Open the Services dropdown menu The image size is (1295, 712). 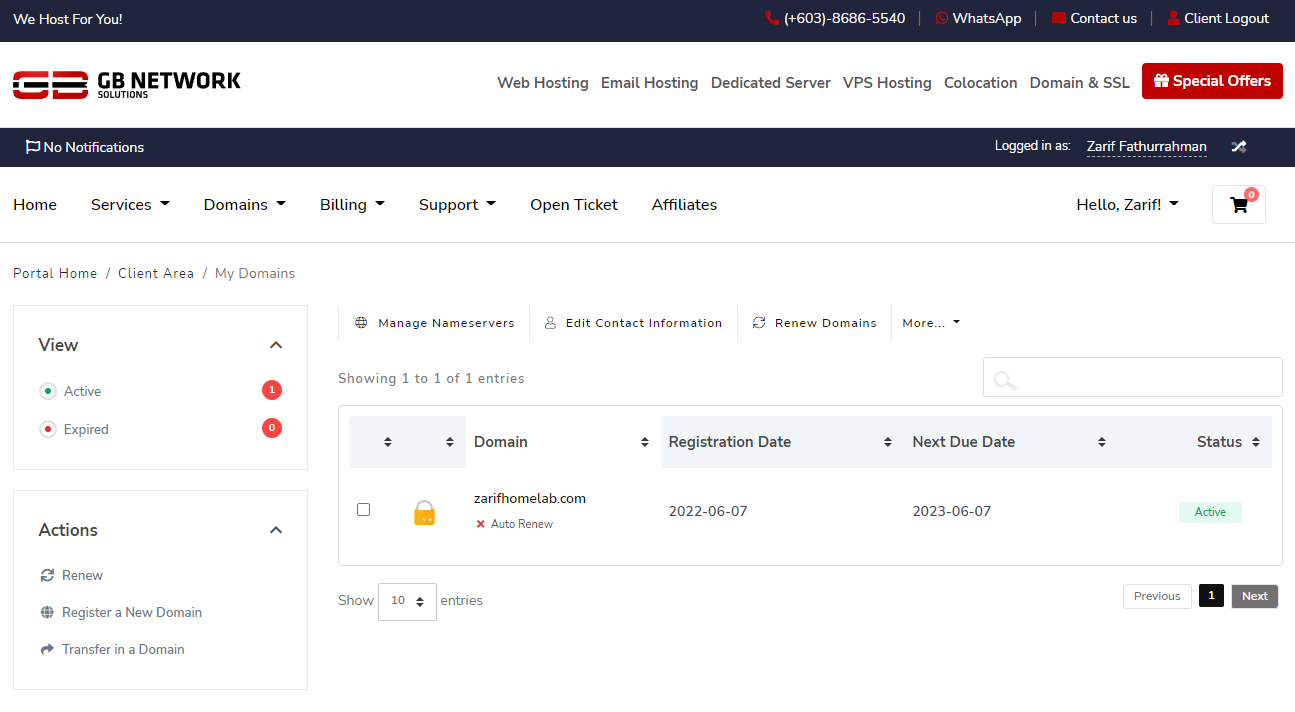(x=130, y=205)
